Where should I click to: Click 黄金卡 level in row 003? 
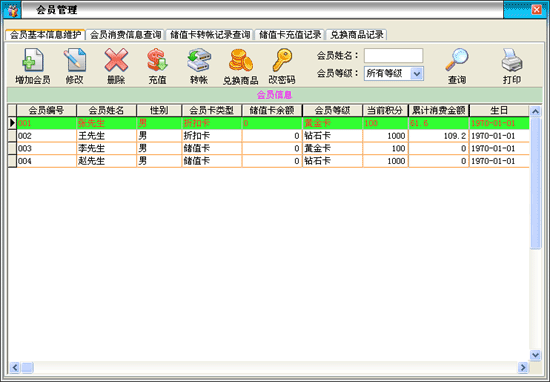332,148
